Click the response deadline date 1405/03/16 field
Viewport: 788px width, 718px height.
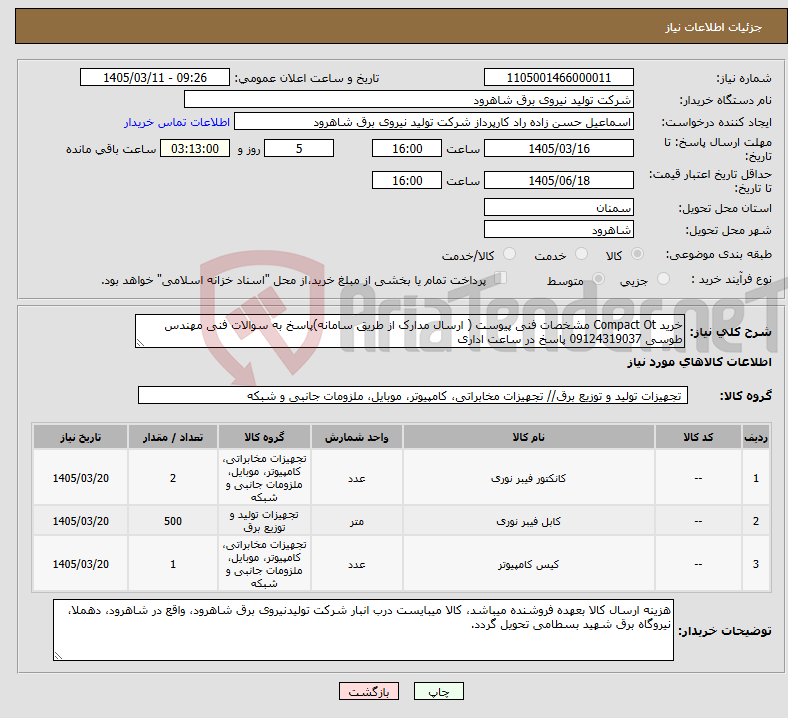pyautogui.click(x=558, y=149)
